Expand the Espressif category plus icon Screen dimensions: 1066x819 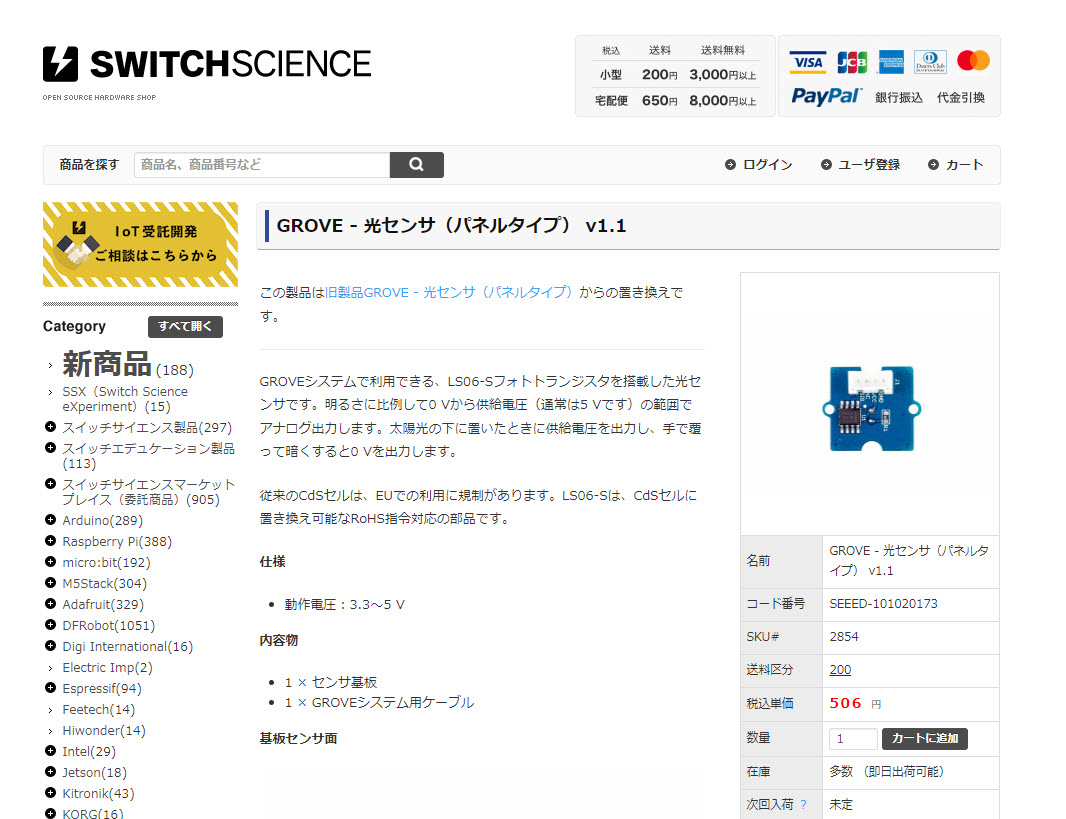pos(50,688)
